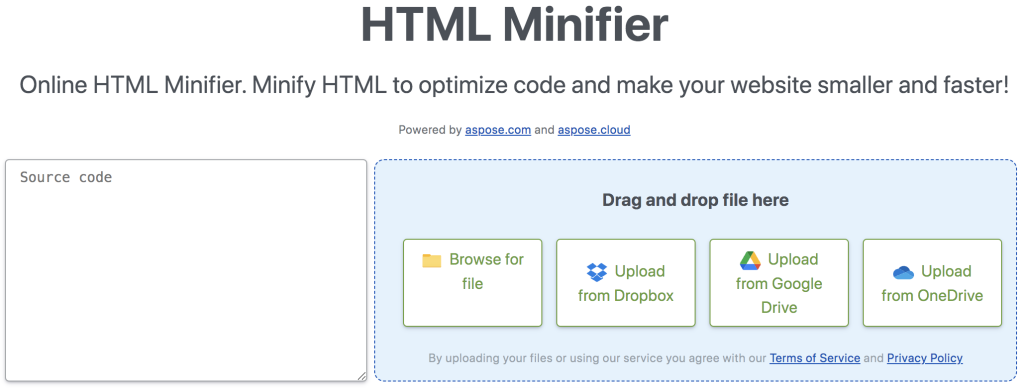1024x388 pixels.
Task: Select 'from OneDrive' upload button text
Action: click(932, 296)
